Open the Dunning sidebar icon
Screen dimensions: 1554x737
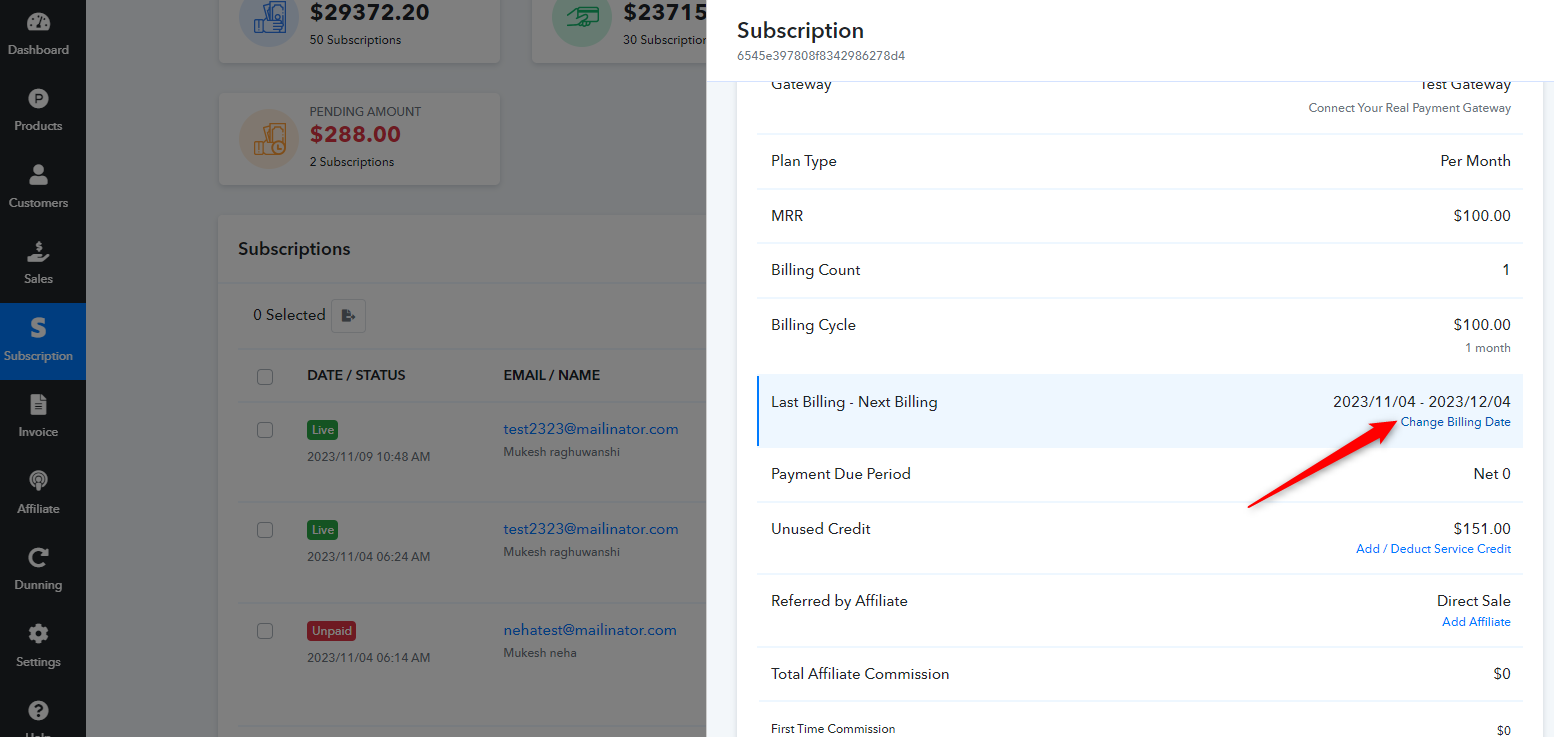point(38,558)
